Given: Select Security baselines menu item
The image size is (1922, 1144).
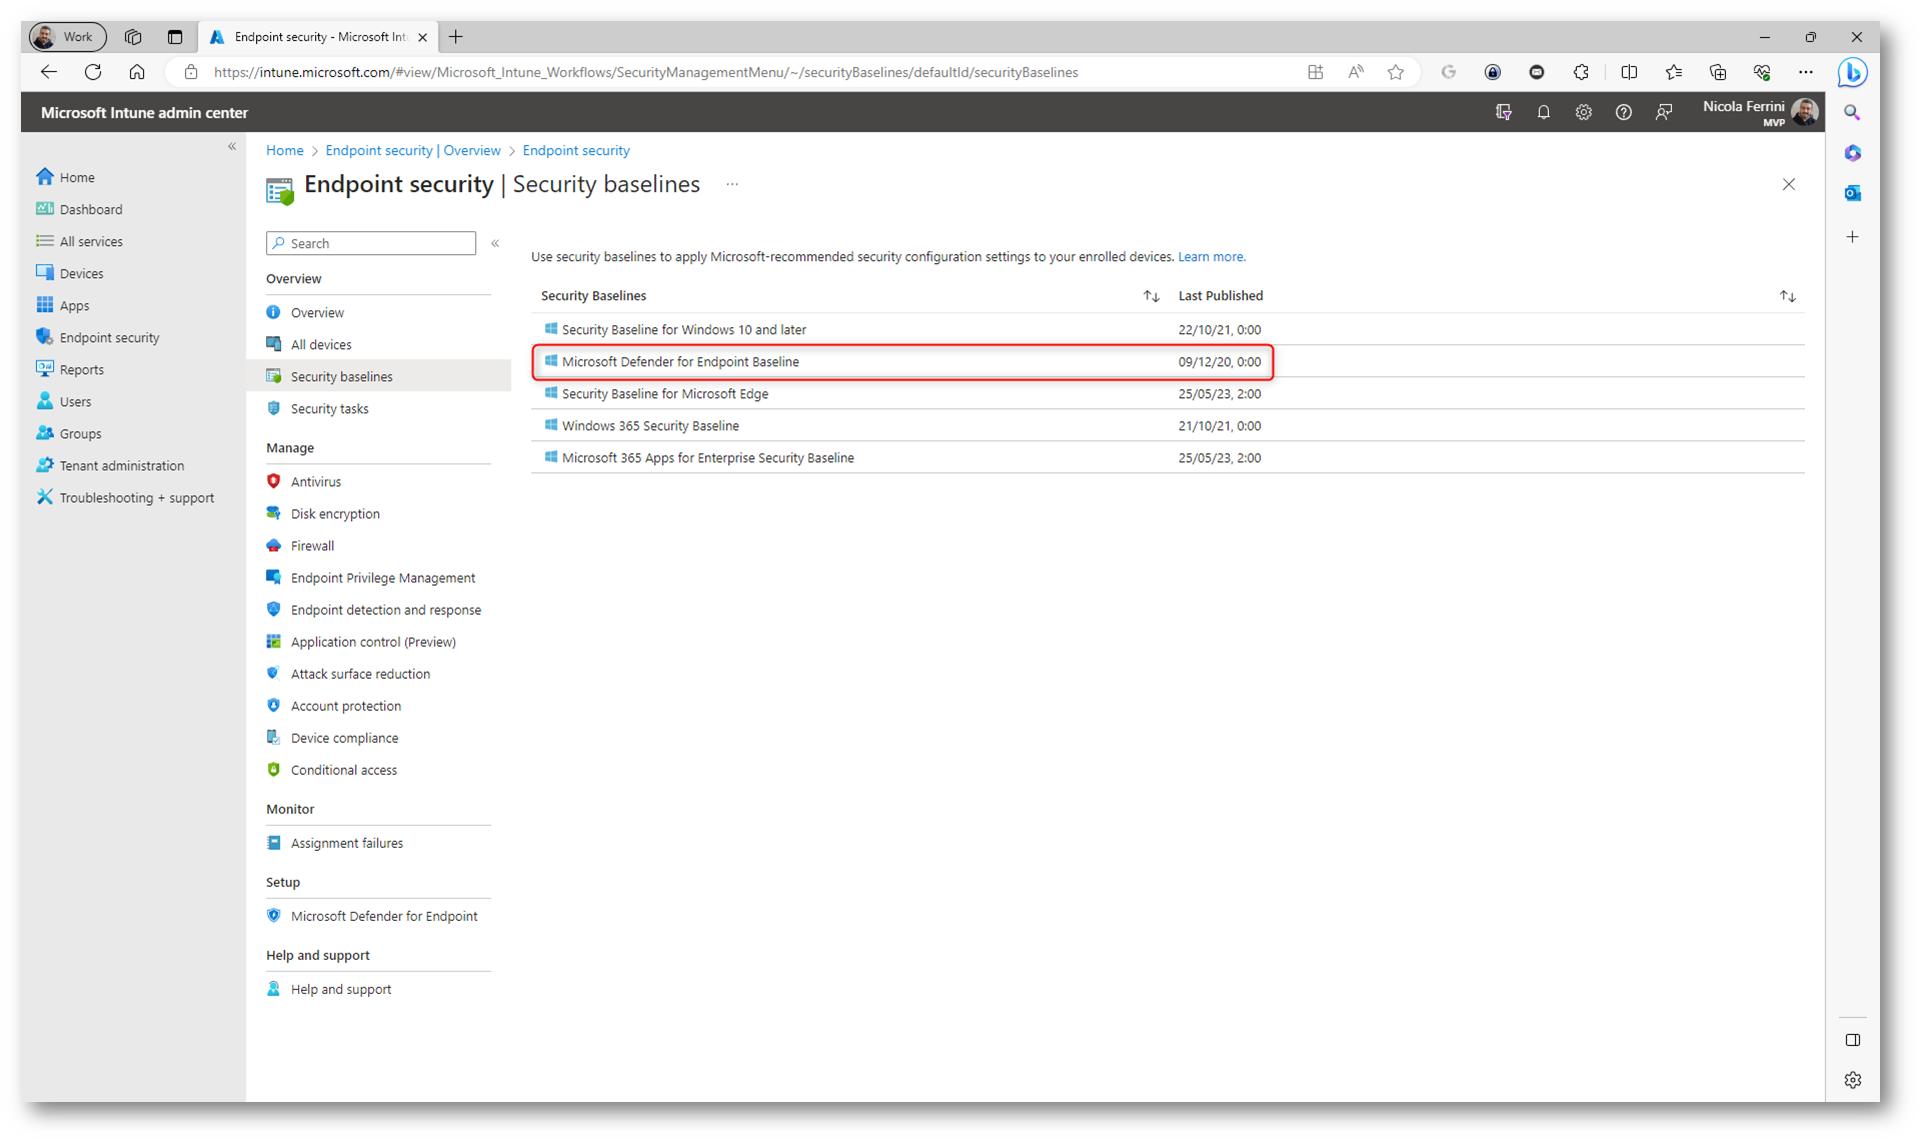Looking at the screenshot, I should (379, 376).
